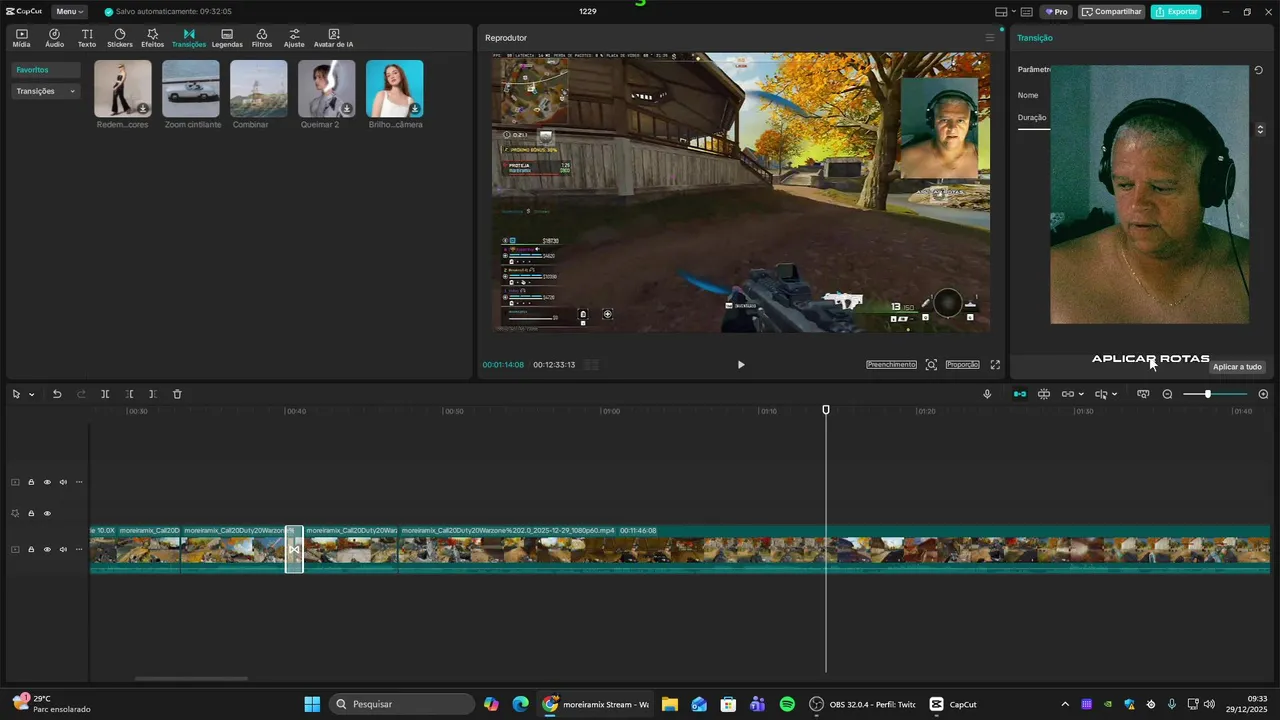Select the Zoom cintilante transition thumbnail
This screenshot has width=1280, height=720.
[x=191, y=89]
